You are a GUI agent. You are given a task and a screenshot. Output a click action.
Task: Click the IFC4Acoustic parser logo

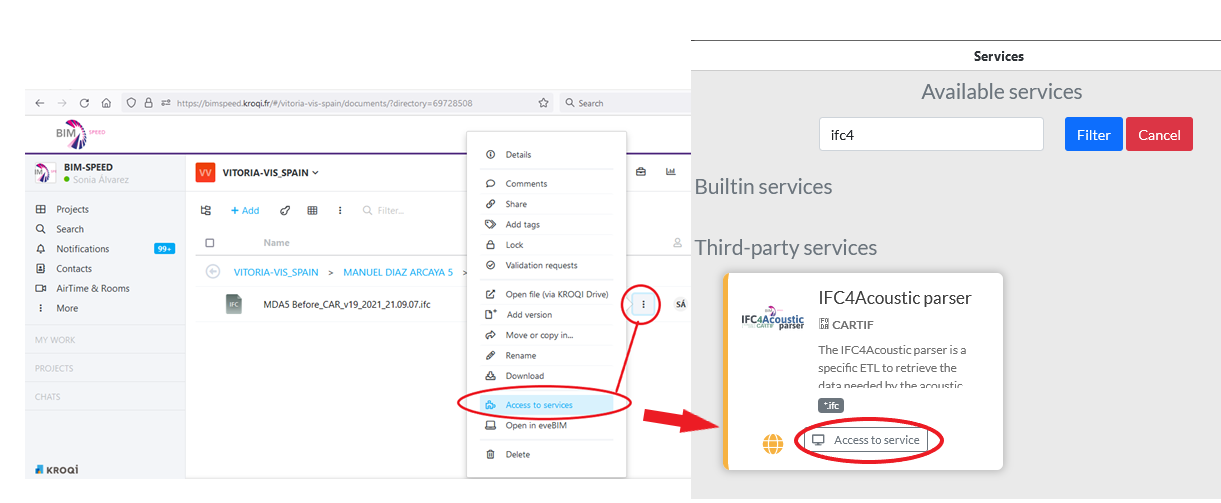tap(772, 318)
